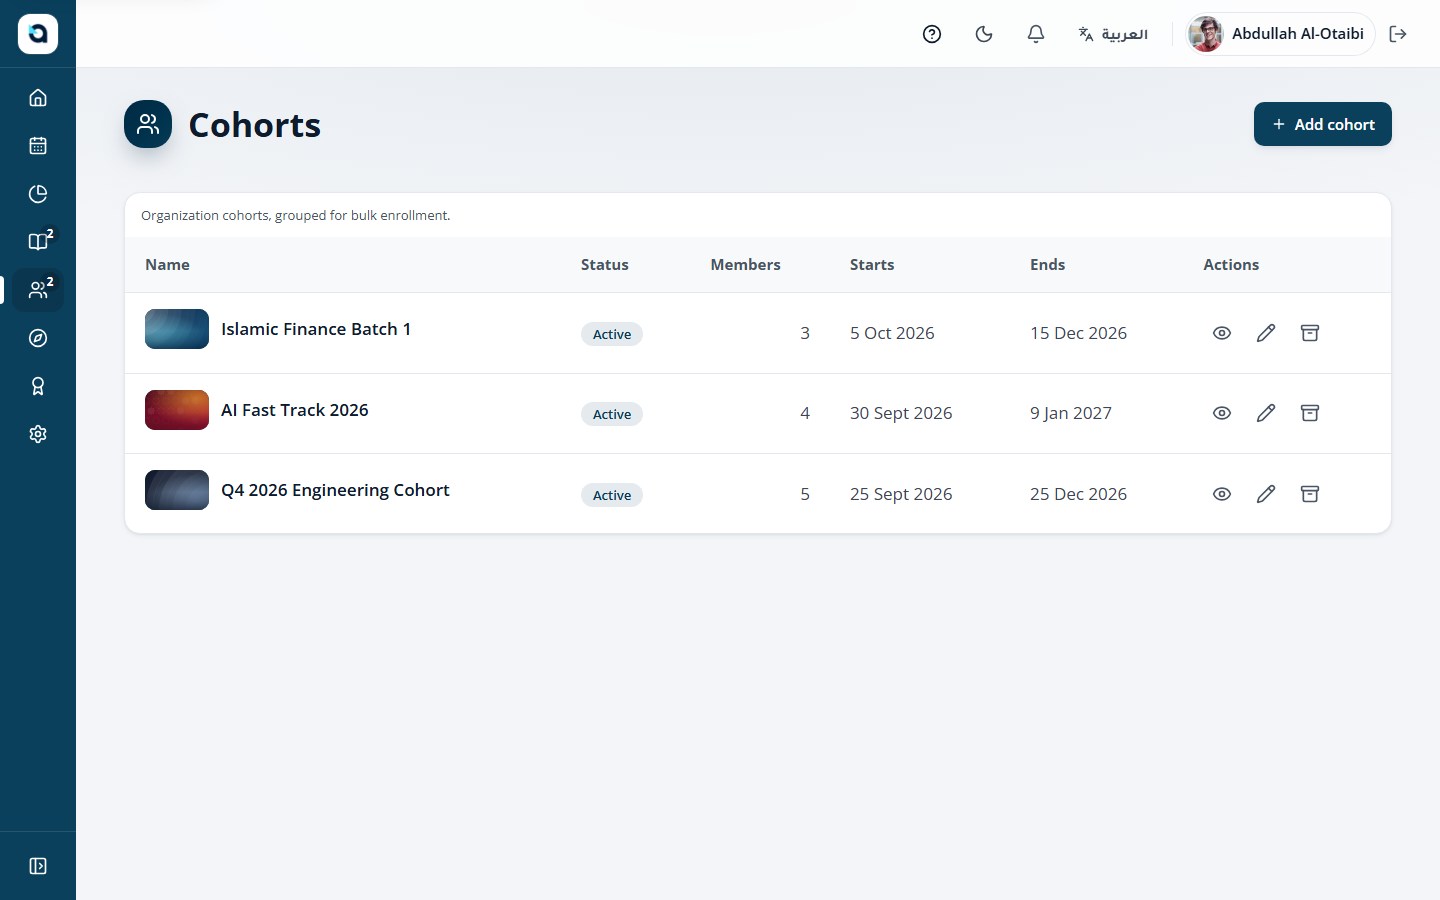This screenshot has height=900, width=1440.
Task: Click the app logo at top-left
Action: [x=38, y=34]
